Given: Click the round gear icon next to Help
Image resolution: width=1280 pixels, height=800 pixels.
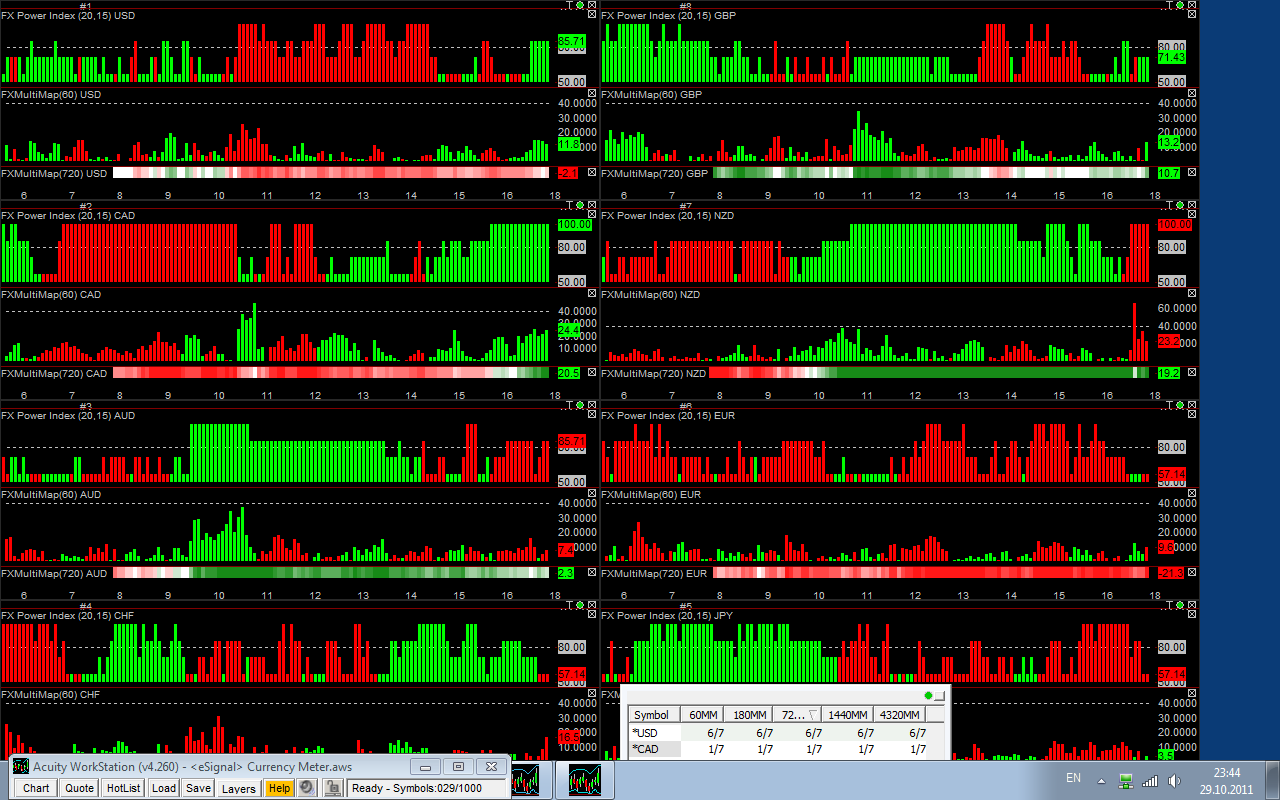Looking at the screenshot, I should pos(306,788).
